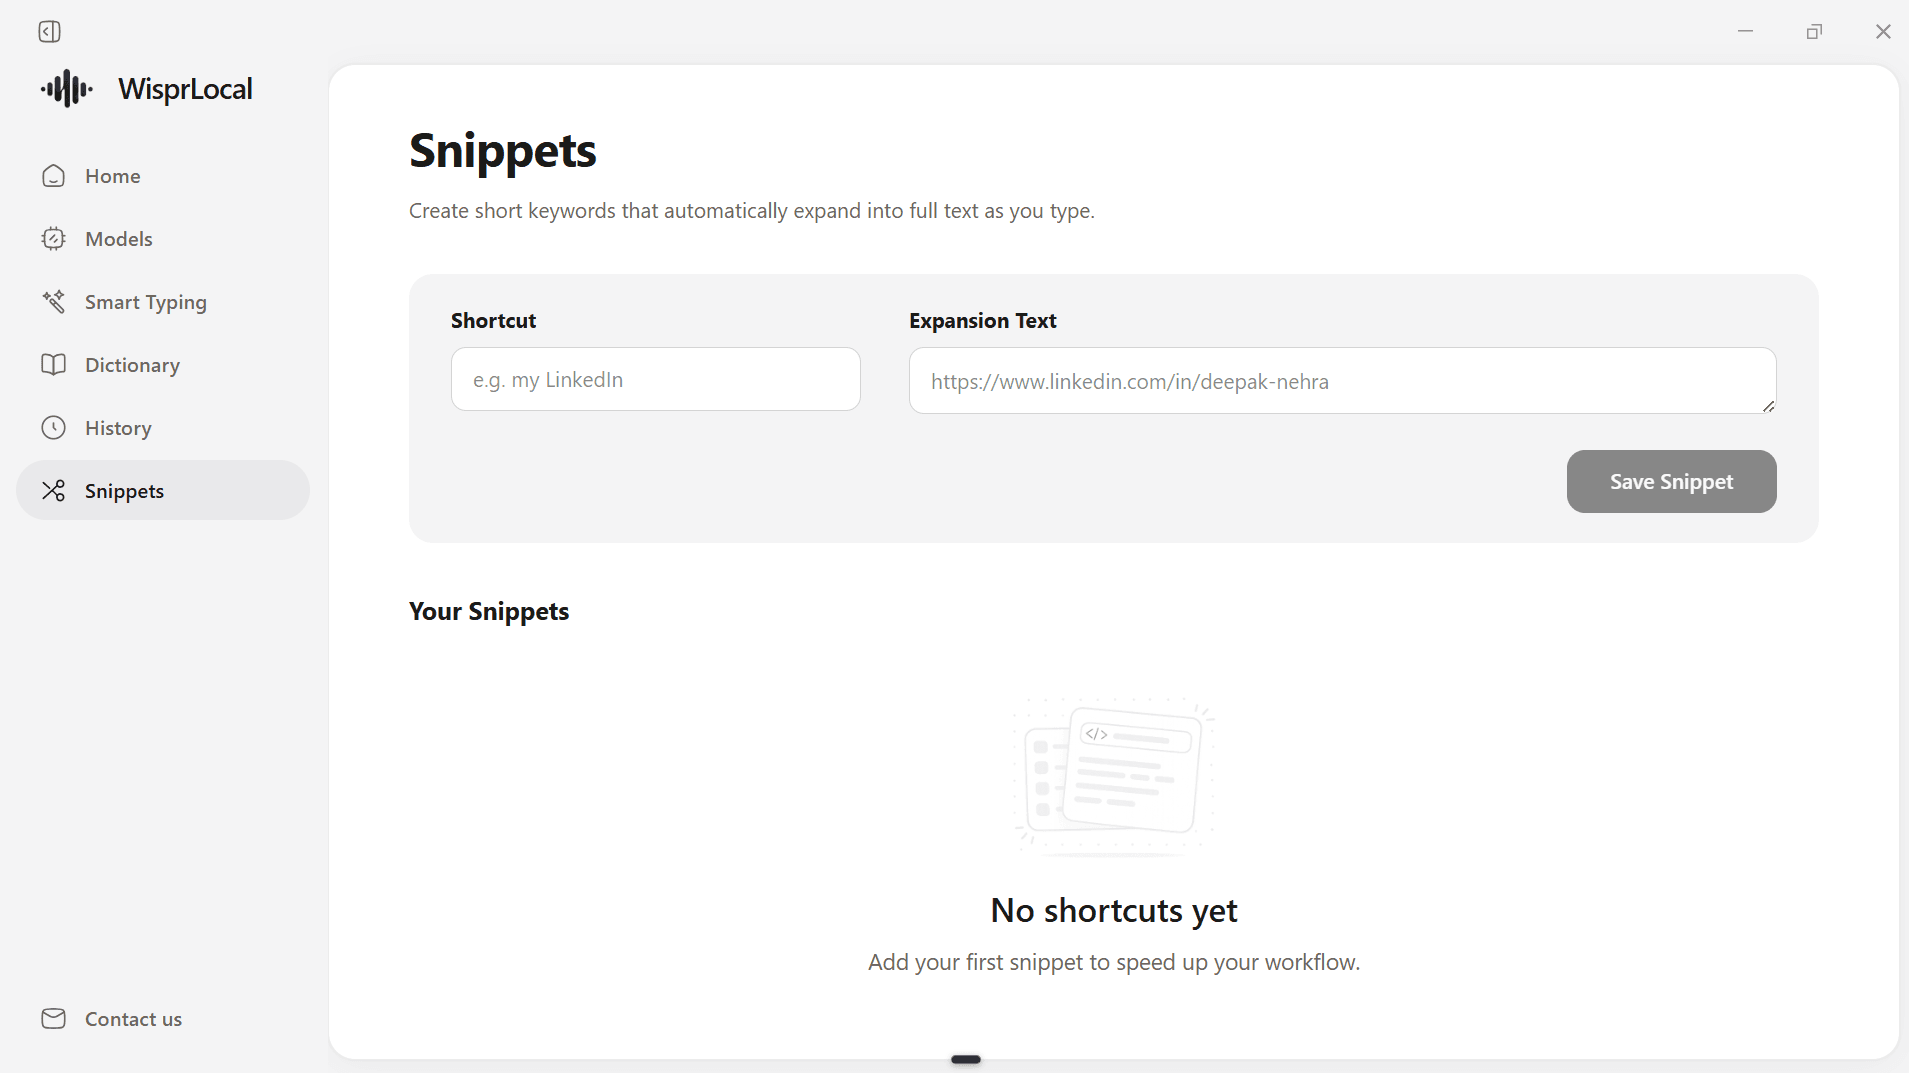Click the Shortcut field label
The height and width of the screenshot is (1073, 1909).
[494, 321]
